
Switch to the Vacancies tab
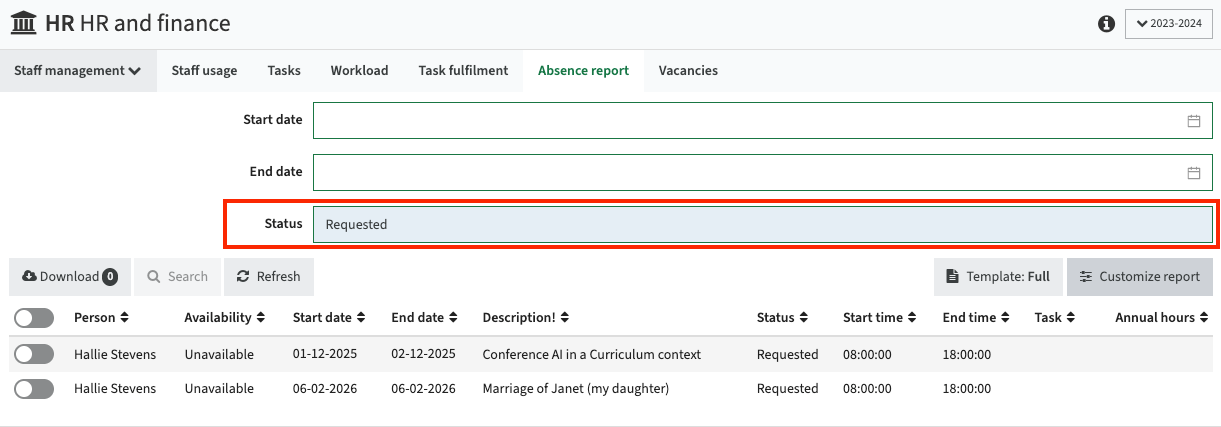[x=688, y=71]
